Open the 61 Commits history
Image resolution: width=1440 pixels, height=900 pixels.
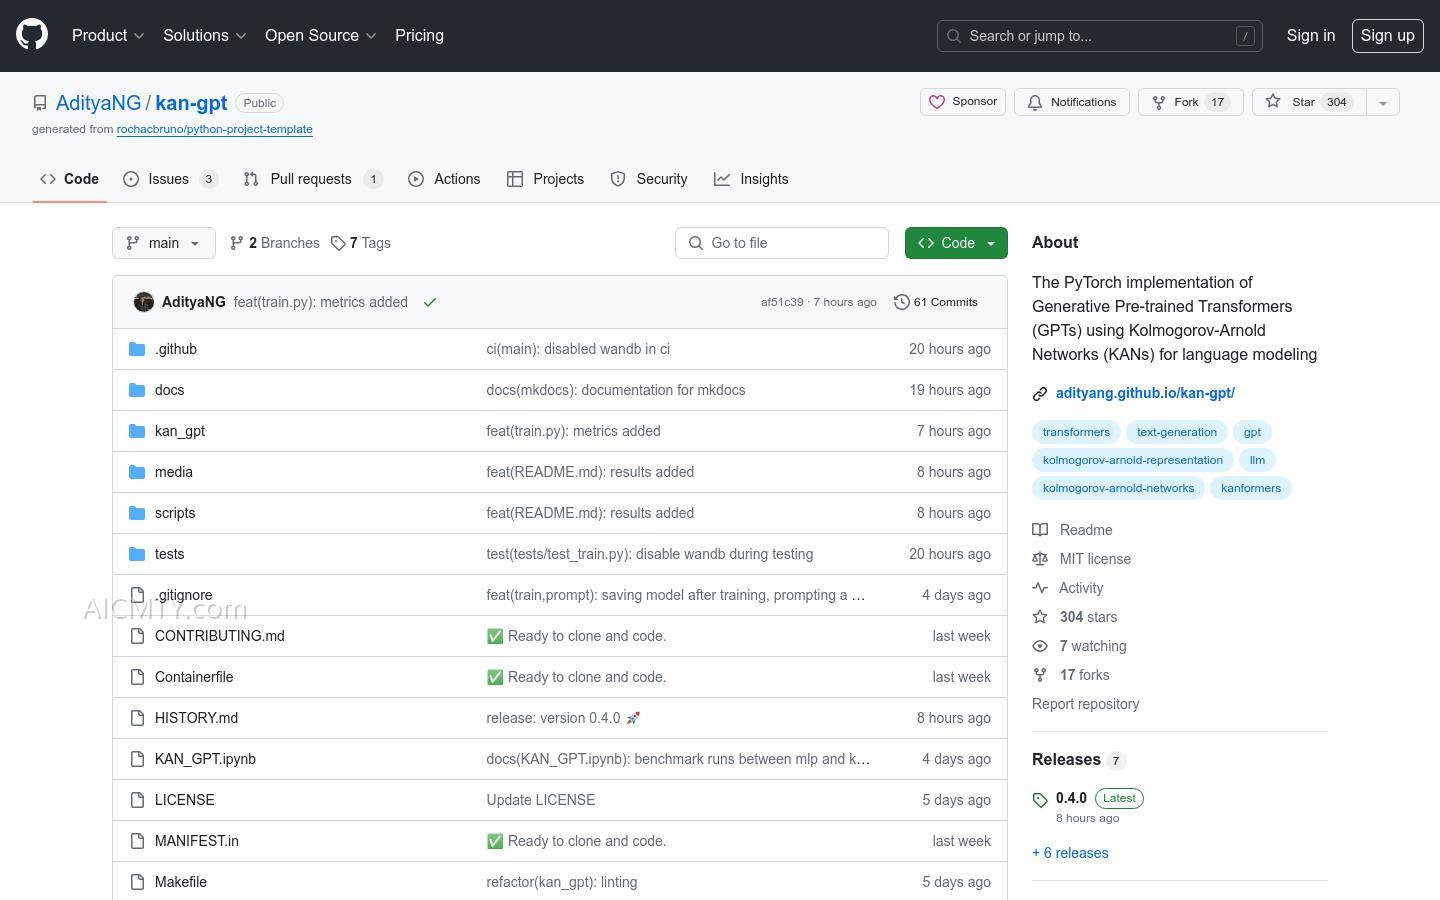[x=936, y=302]
